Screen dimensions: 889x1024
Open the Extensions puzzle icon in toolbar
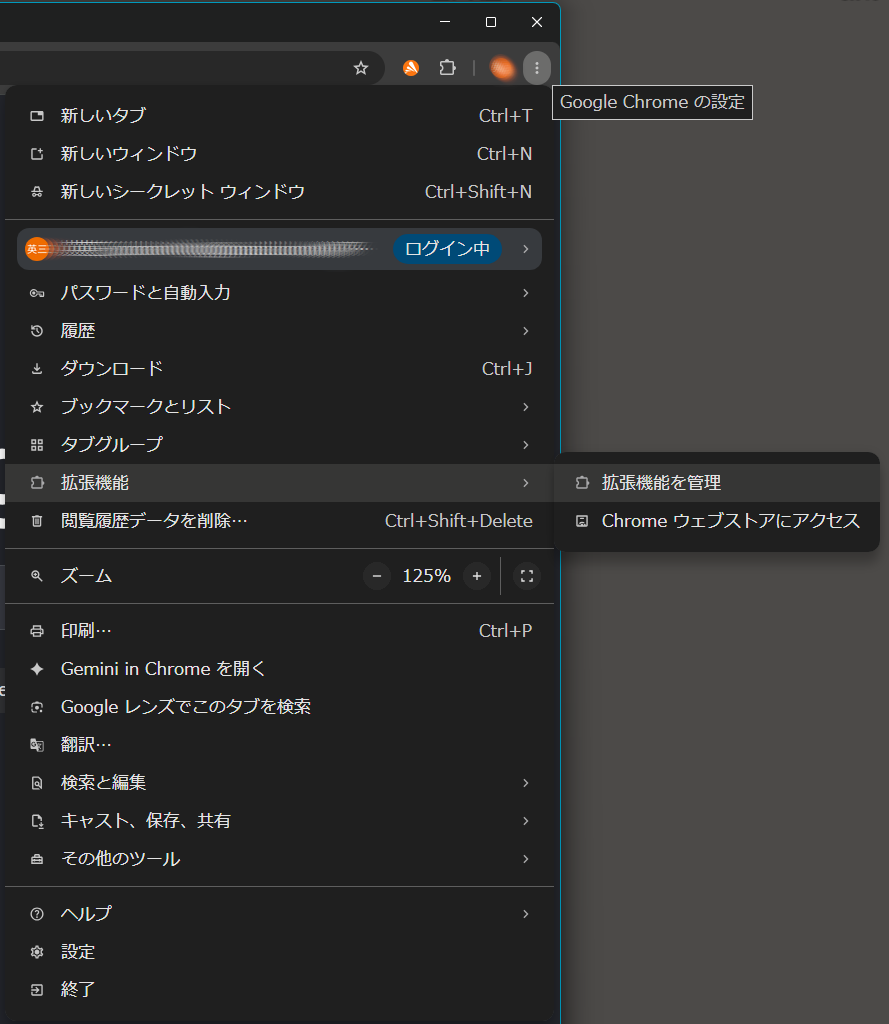[x=447, y=68]
